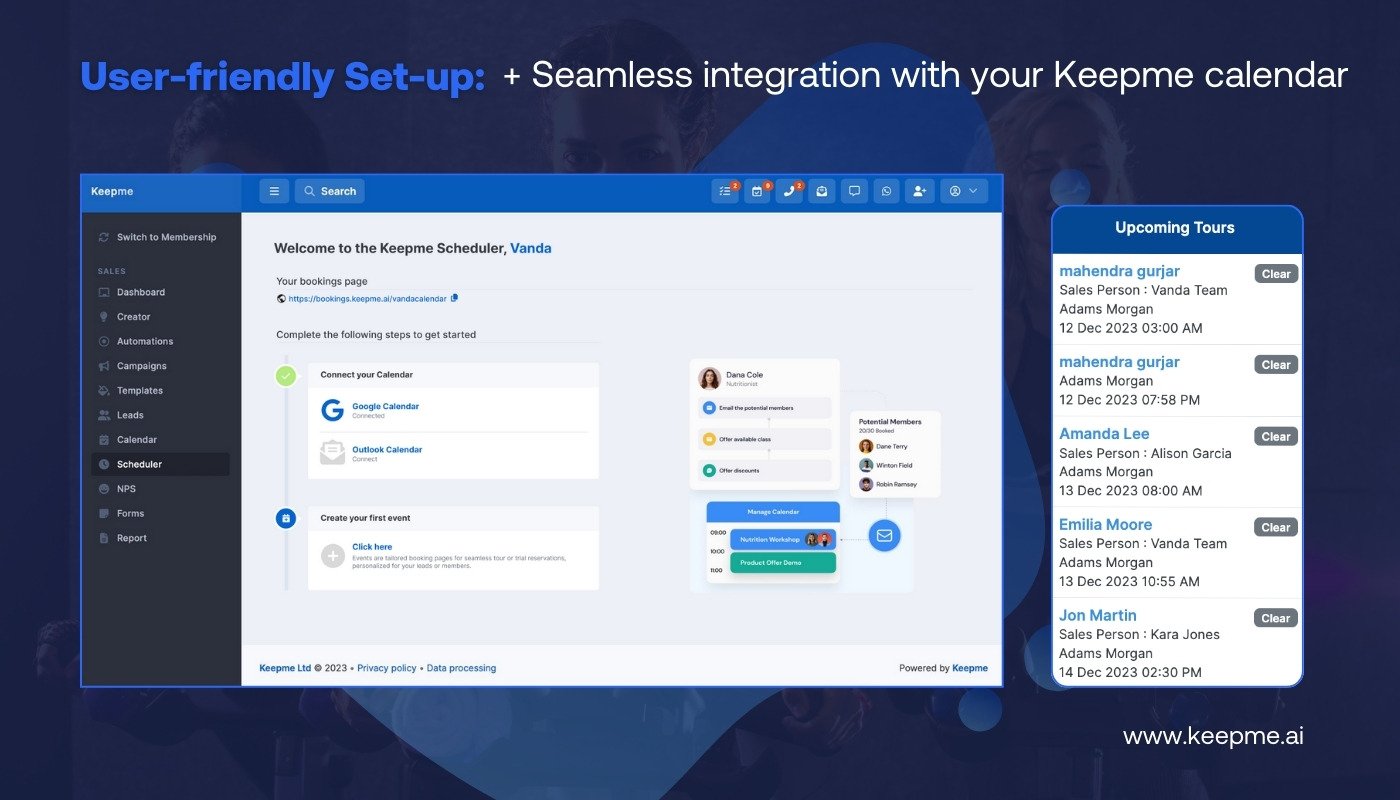Image resolution: width=1400 pixels, height=800 pixels.
Task: Copy the bookings page URL with copy icon
Action: point(454,298)
